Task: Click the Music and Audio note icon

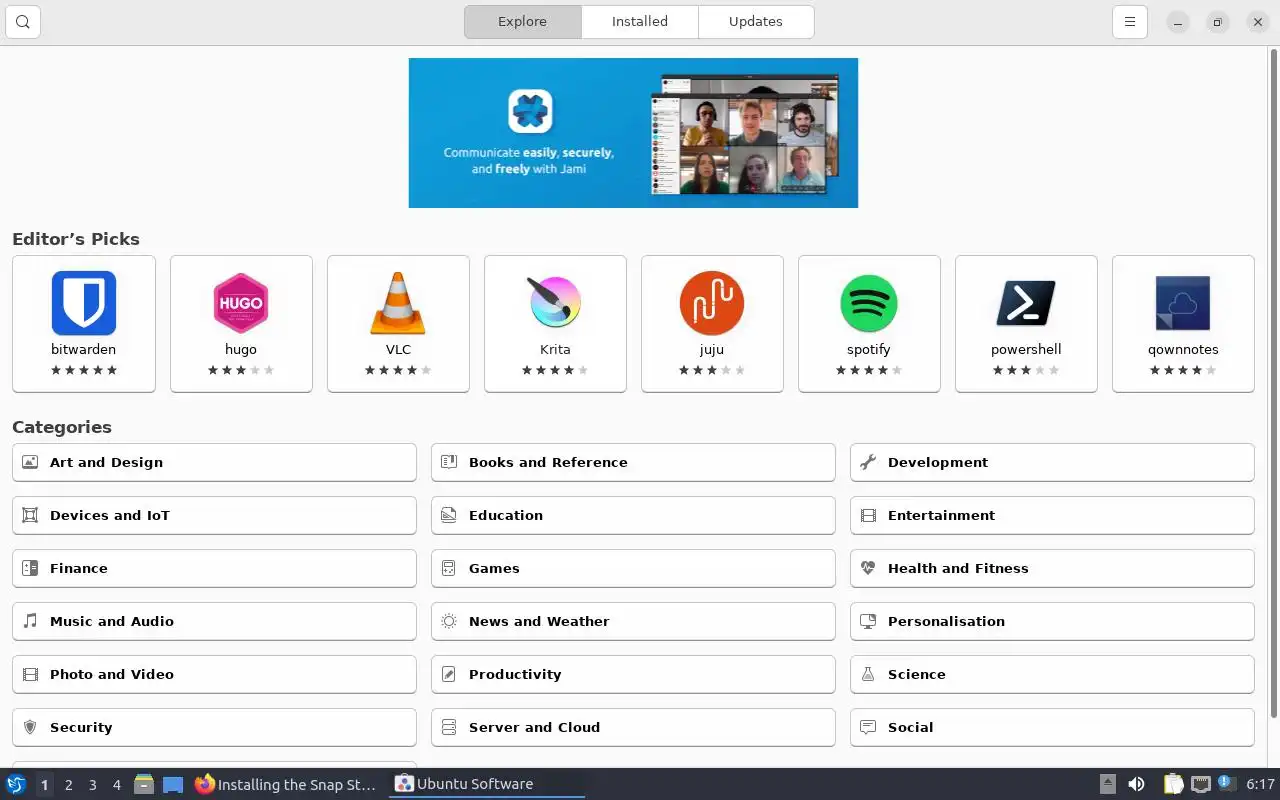Action: (30, 621)
